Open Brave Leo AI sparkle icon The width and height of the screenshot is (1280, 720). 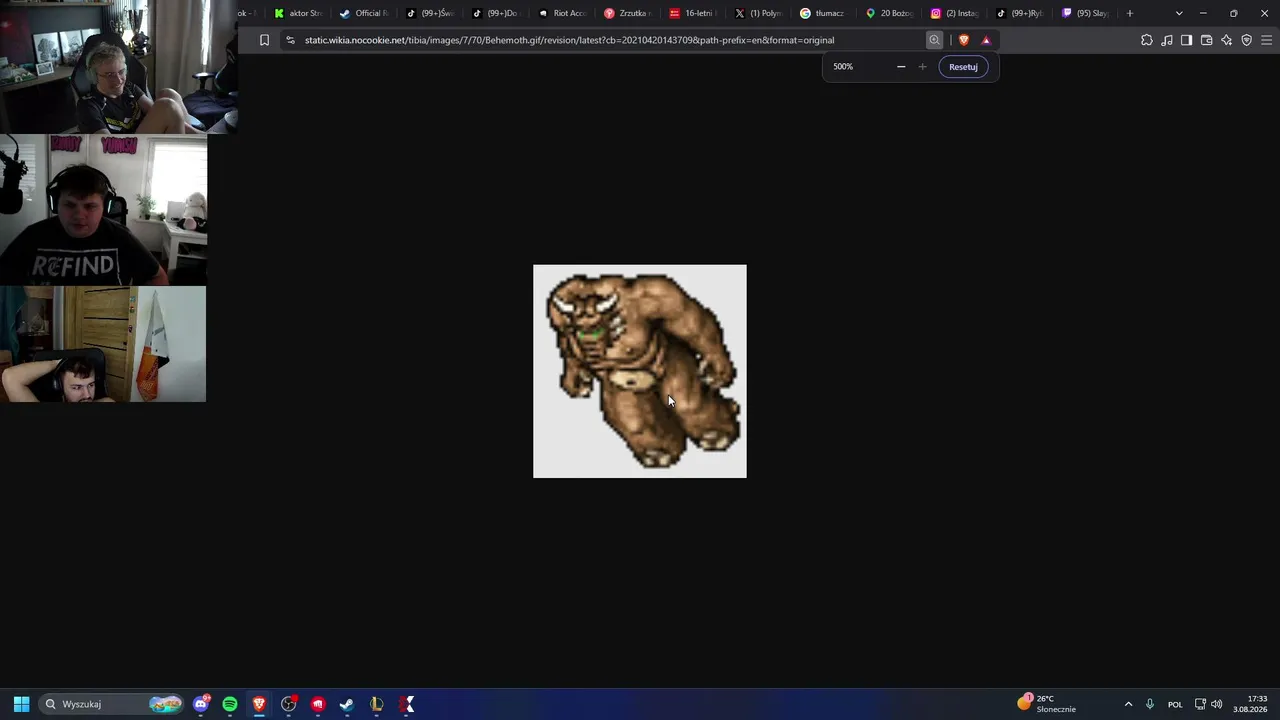(x=1226, y=40)
